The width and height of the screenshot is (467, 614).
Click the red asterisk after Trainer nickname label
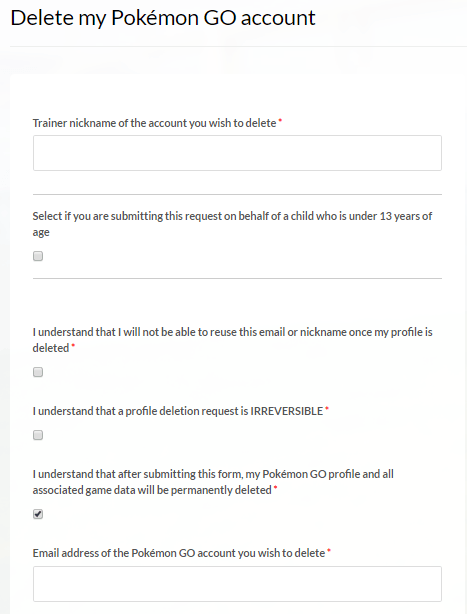click(280, 120)
